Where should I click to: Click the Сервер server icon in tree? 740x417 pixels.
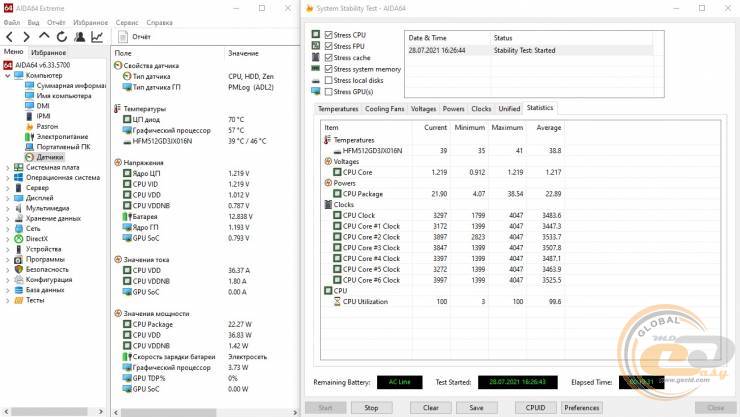tap(18, 188)
